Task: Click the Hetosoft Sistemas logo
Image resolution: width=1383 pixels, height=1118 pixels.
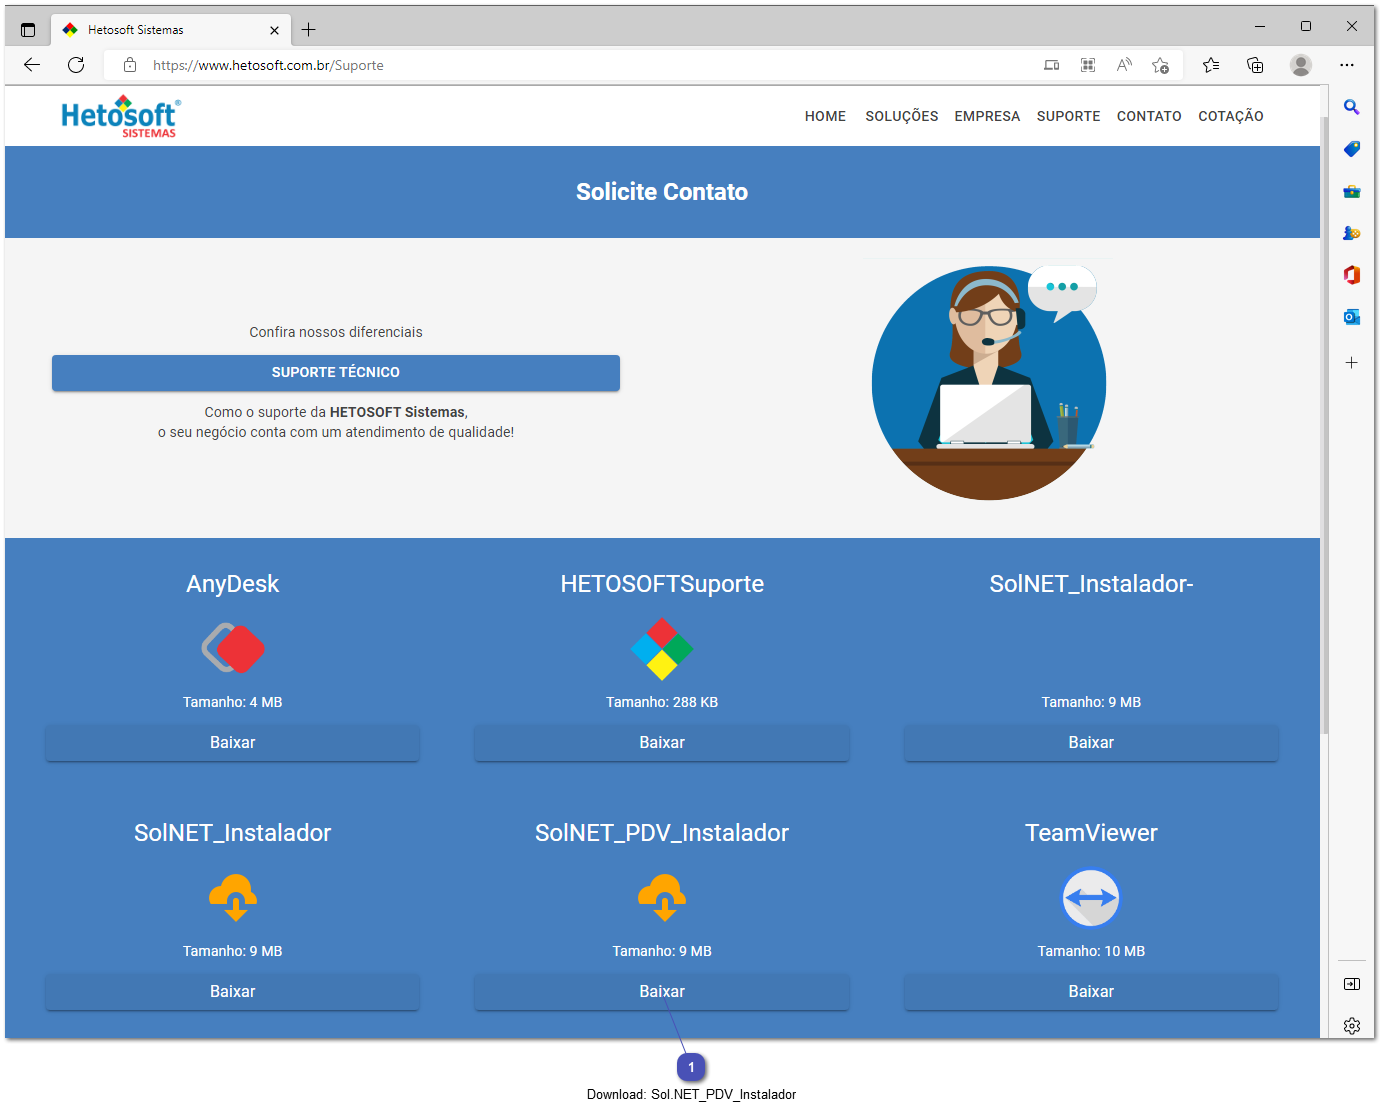Action: (x=119, y=116)
